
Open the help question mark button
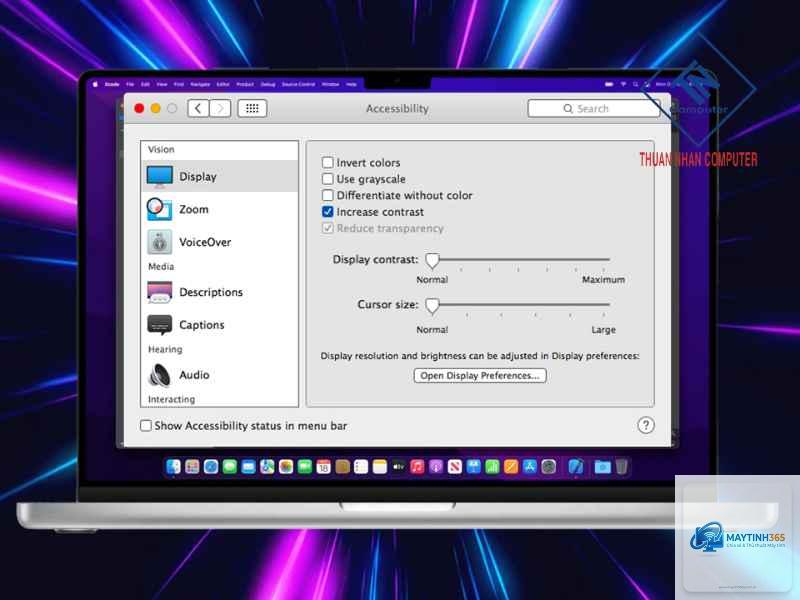pos(645,425)
